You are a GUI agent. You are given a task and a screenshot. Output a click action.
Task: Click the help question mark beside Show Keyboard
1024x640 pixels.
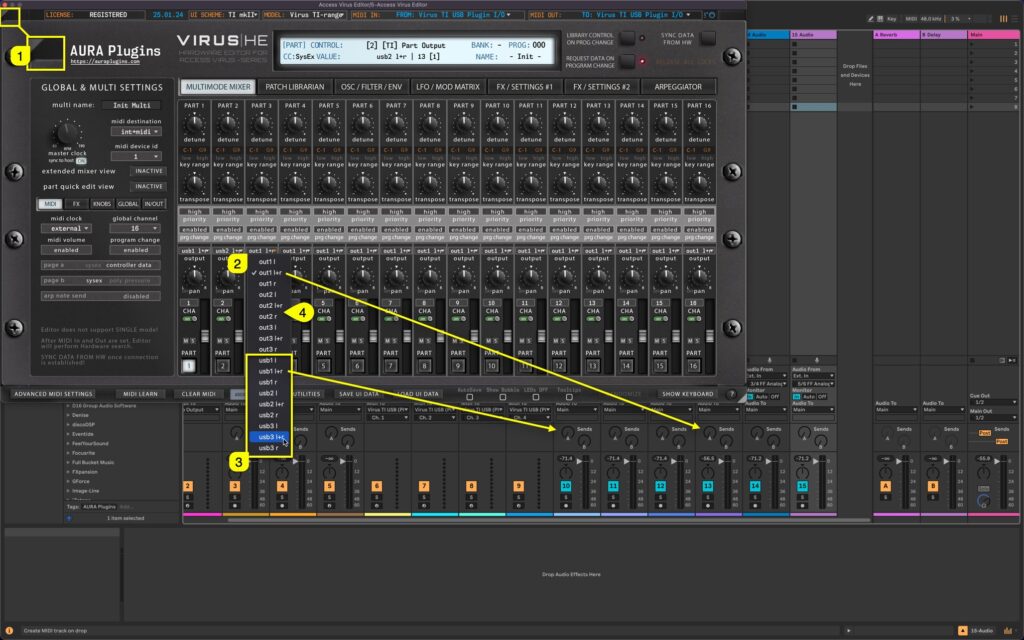coord(733,394)
